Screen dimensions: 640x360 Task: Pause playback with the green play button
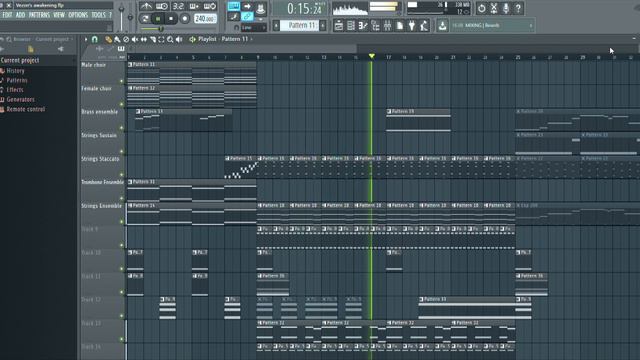tap(158, 19)
